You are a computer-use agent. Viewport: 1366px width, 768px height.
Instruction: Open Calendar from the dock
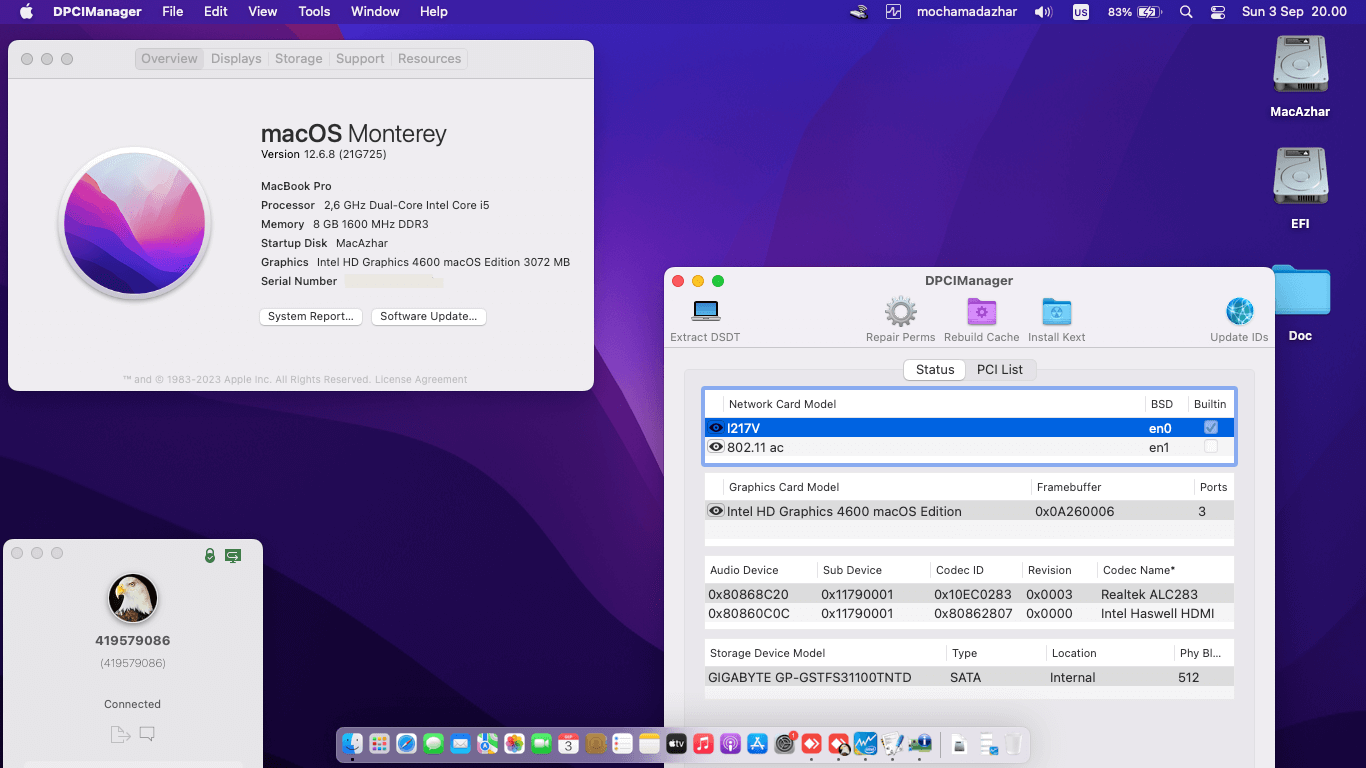[x=568, y=743]
